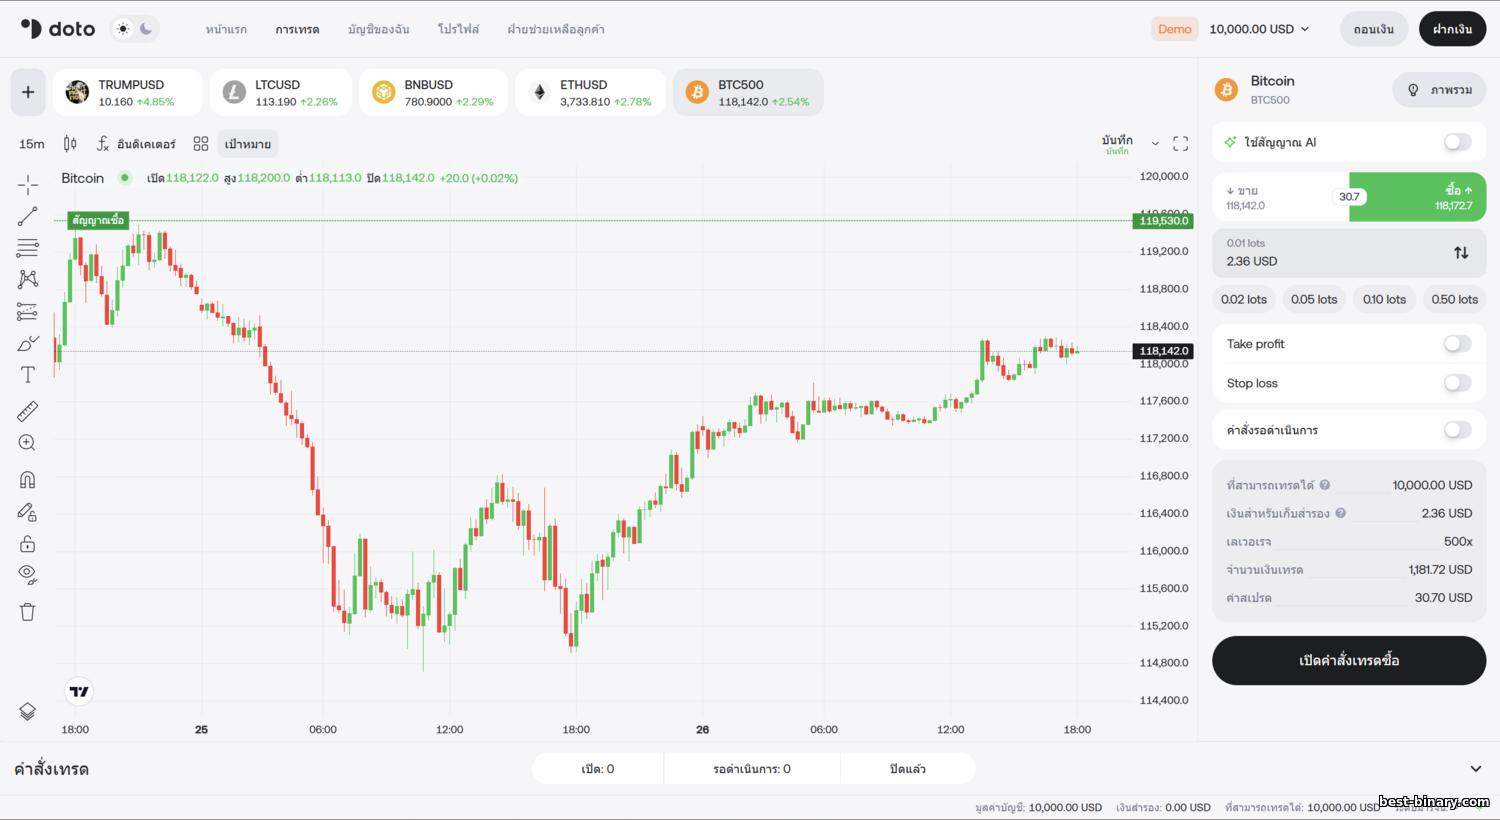Enter fullscreen chart mode
1500x820 pixels.
pyautogui.click(x=1180, y=144)
